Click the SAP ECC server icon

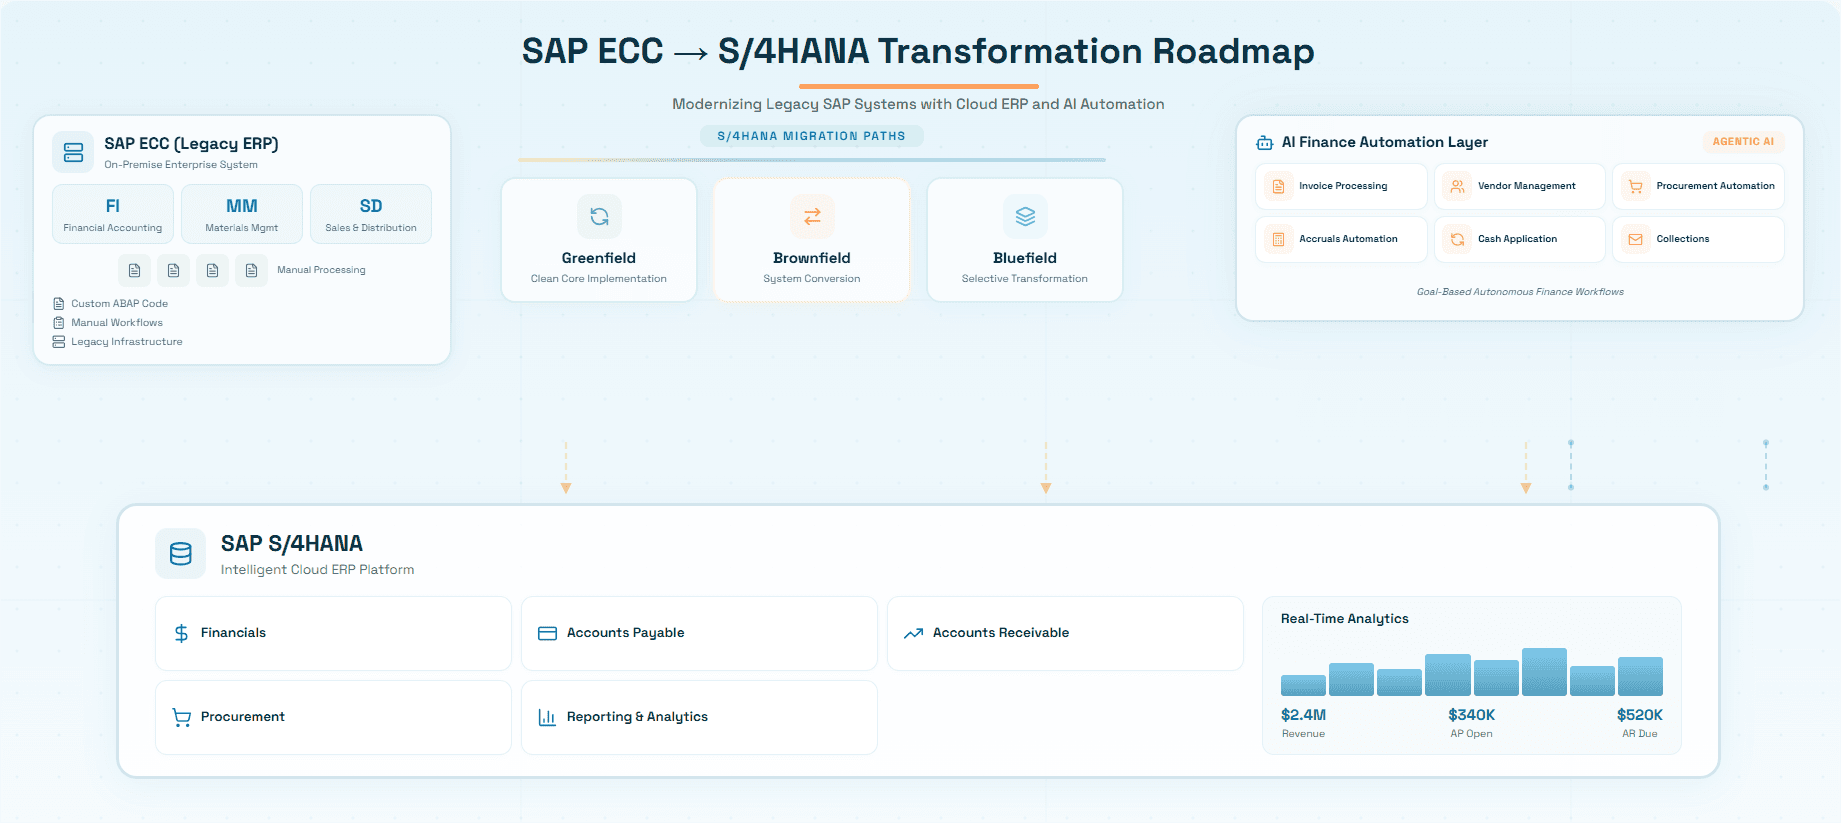[73, 152]
